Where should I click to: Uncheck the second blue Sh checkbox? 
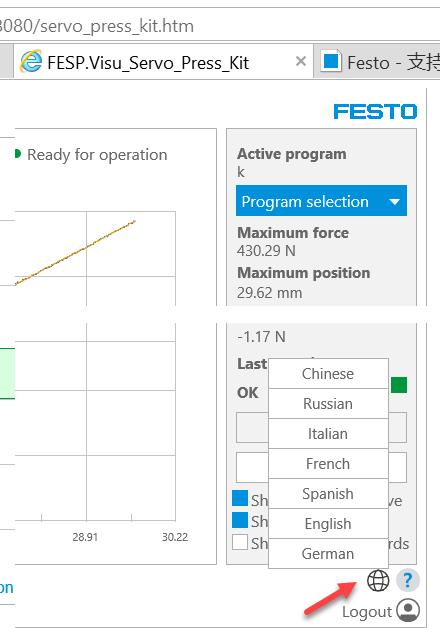(x=240, y=520)
